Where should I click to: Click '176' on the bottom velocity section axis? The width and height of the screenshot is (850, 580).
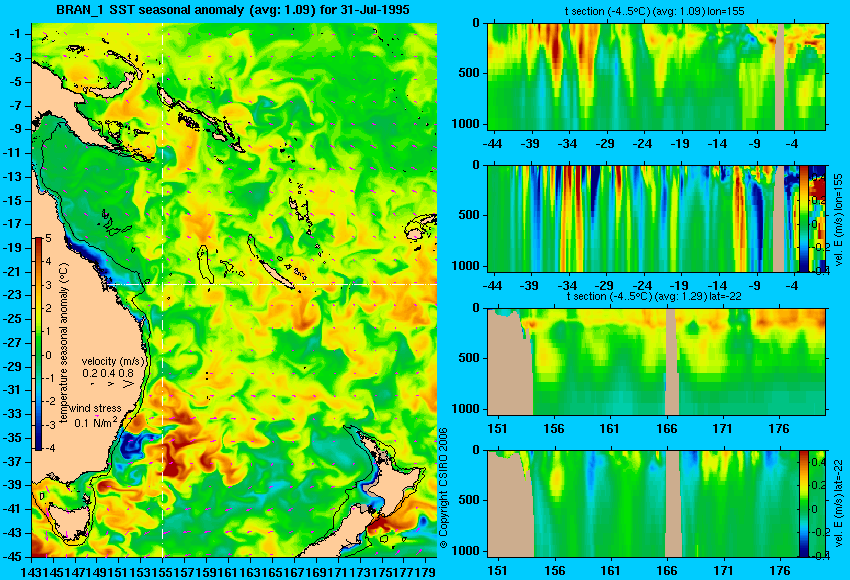(x=780, y=571)
